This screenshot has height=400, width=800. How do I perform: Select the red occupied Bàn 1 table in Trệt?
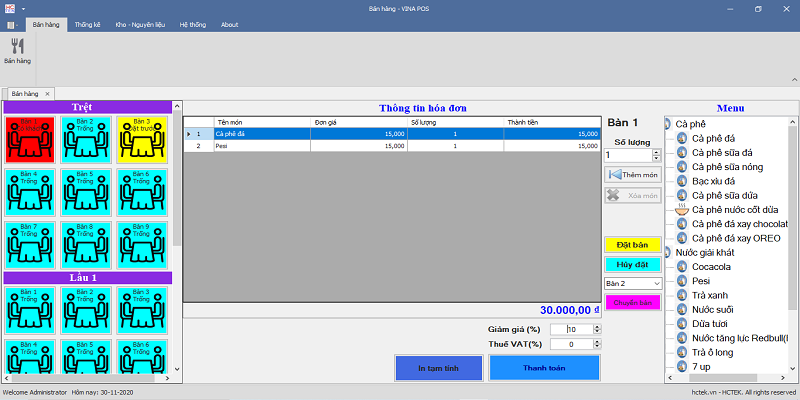click(x=29, y=139)
